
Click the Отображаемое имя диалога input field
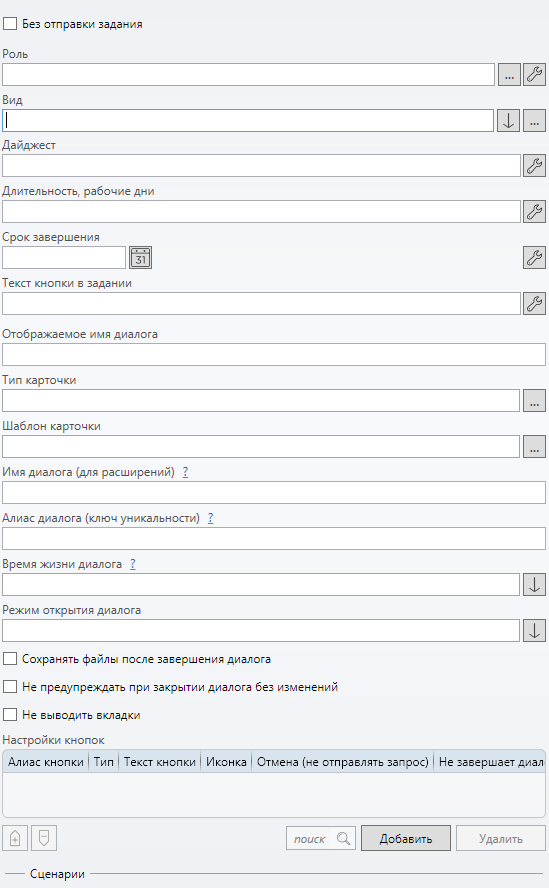point(274,355)
